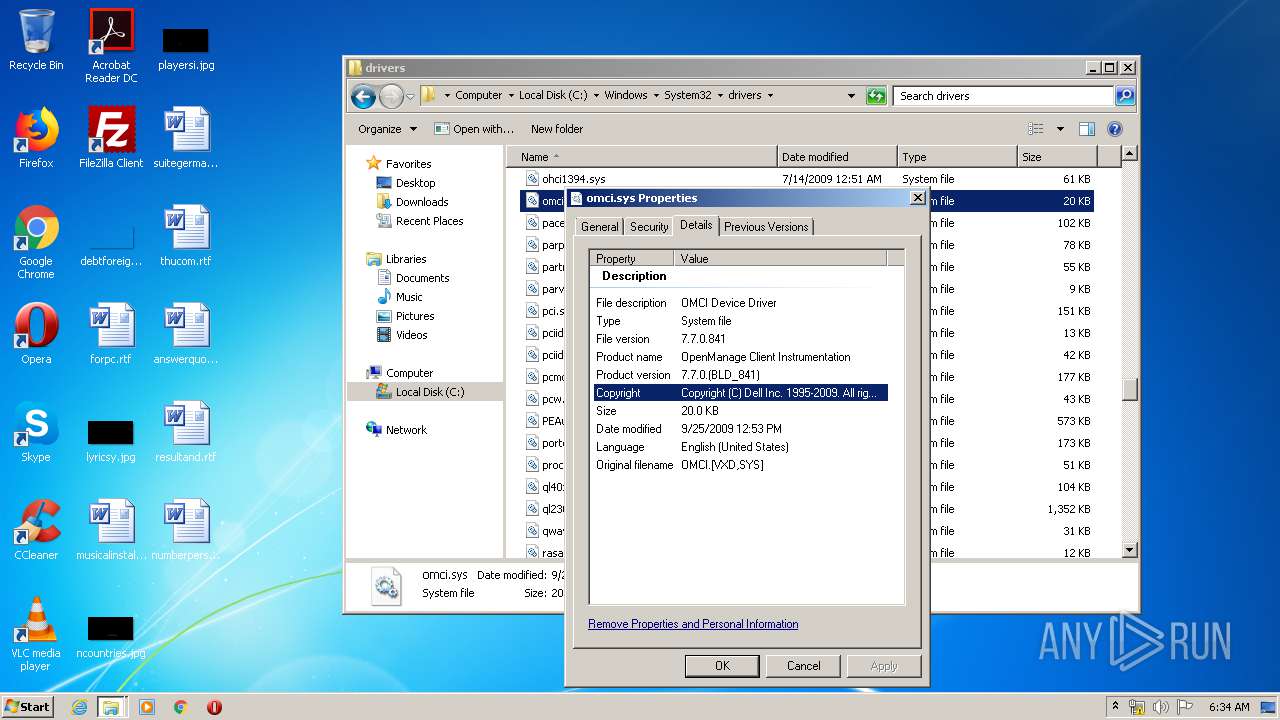Launch FileZilla Client shortcut
This screenshot has width=1280, height=720.
click(111, 138)
